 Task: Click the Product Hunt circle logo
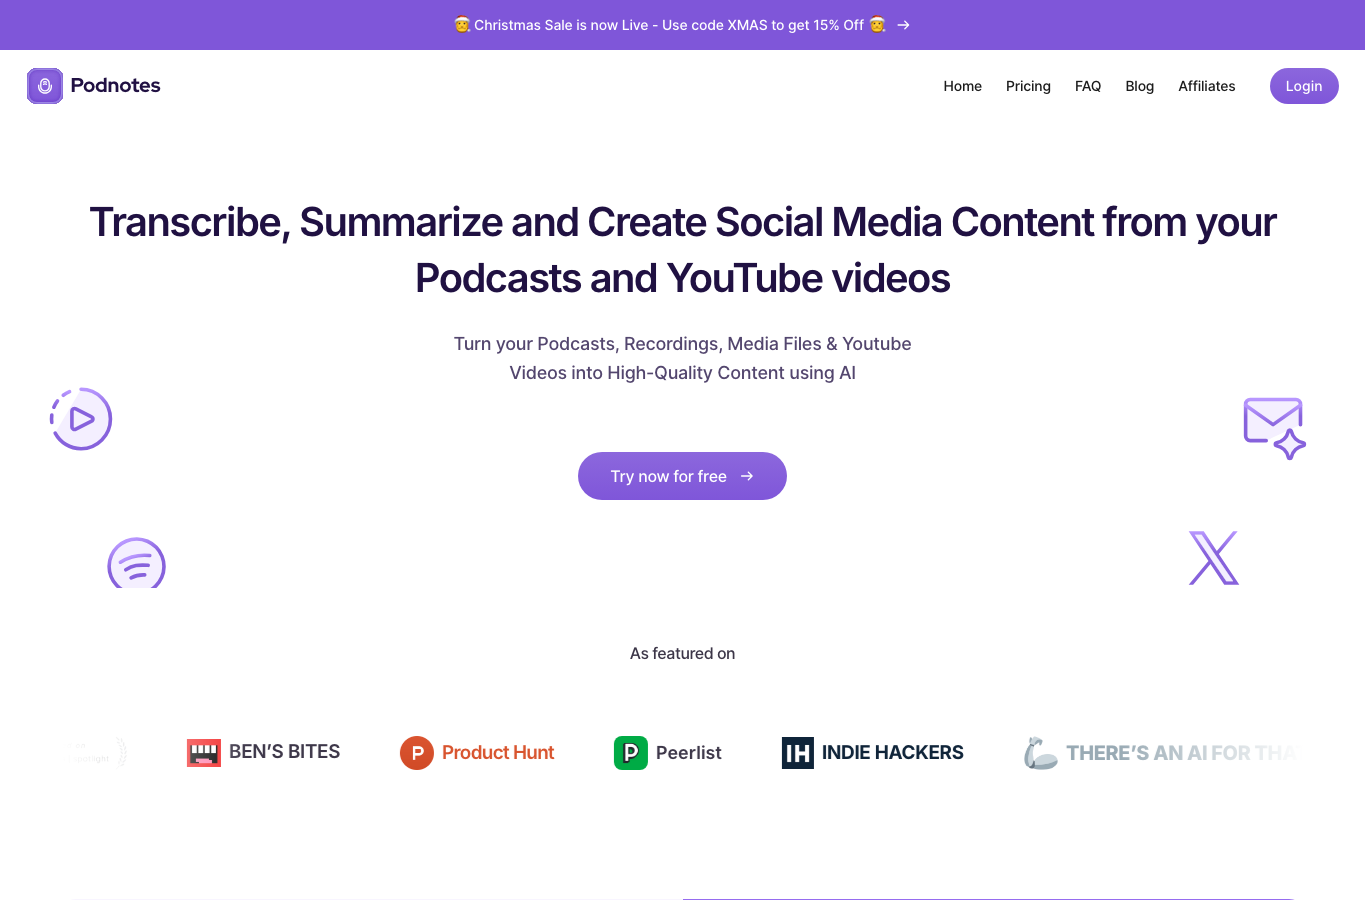pos(417,753)
